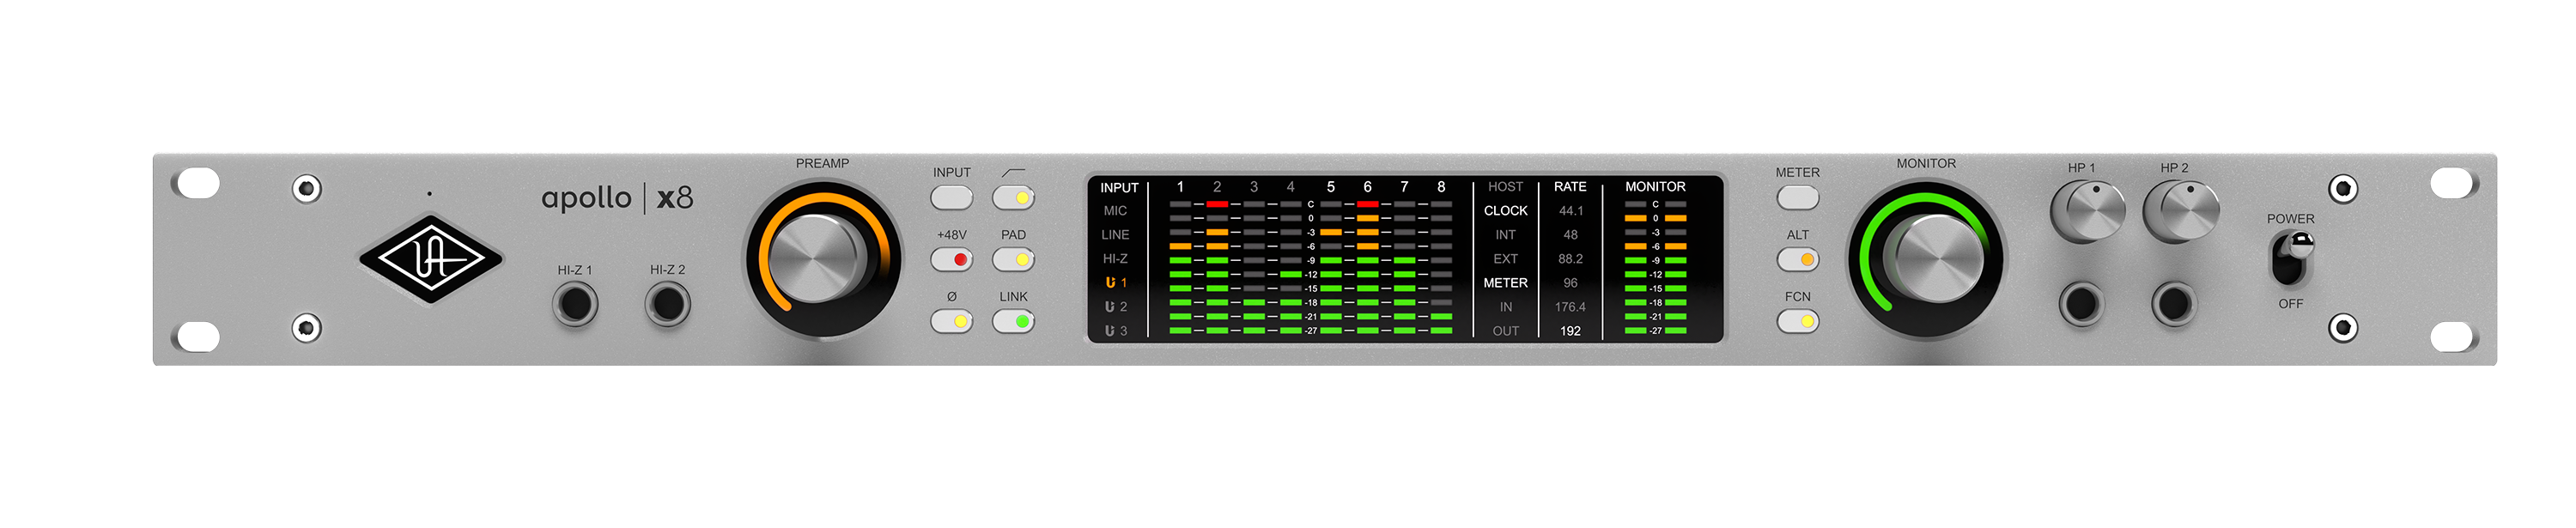Click the LINE label on the display
The width and height of the screenshot is (2576, 528).
click(x=1115, y=235)
